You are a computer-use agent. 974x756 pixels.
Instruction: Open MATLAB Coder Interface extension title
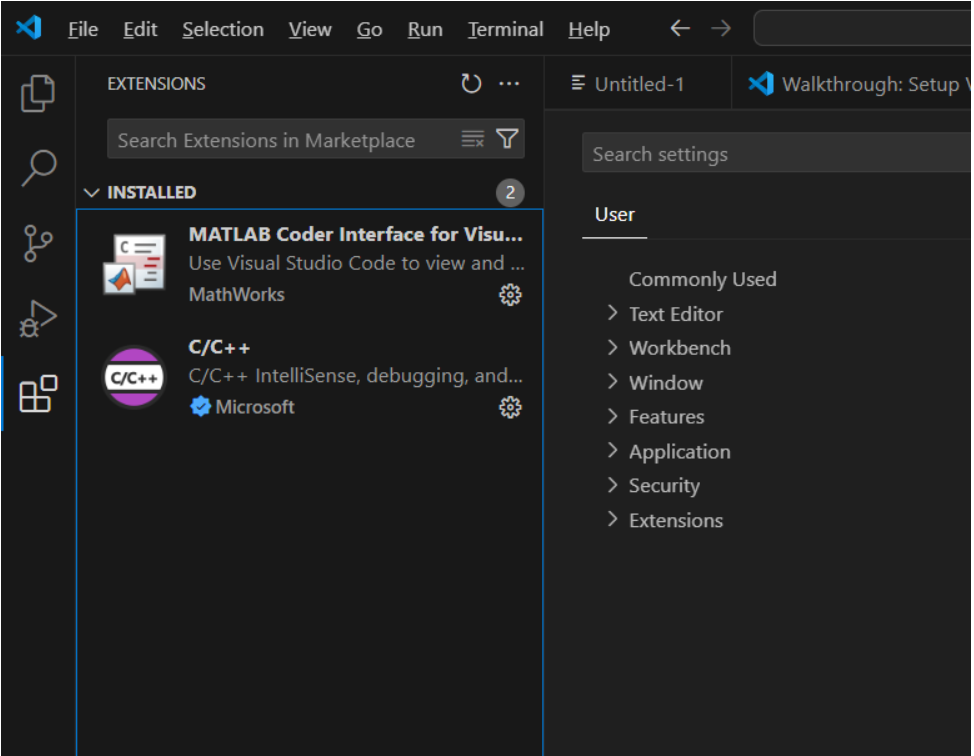point(355,234)
